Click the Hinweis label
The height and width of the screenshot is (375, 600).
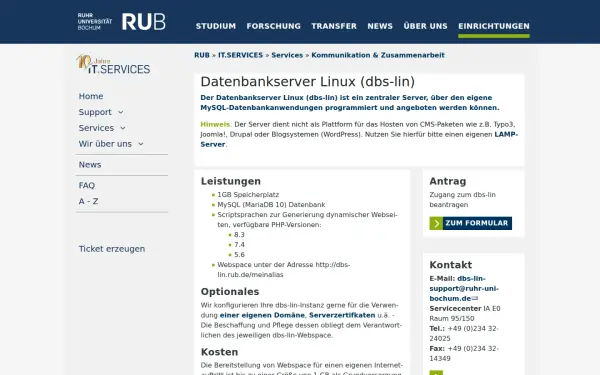pos(215,124)
